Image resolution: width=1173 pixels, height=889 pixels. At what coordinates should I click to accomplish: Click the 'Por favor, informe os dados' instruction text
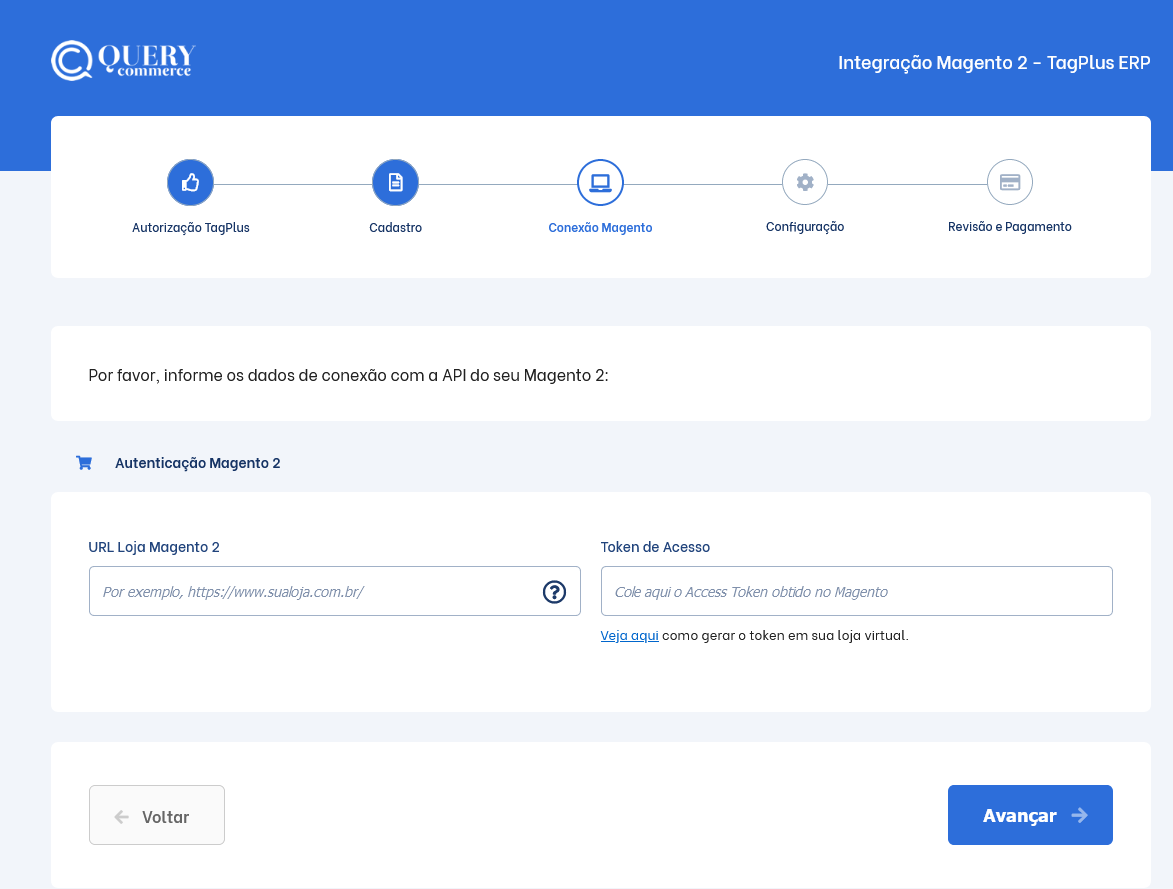[349, 375]
